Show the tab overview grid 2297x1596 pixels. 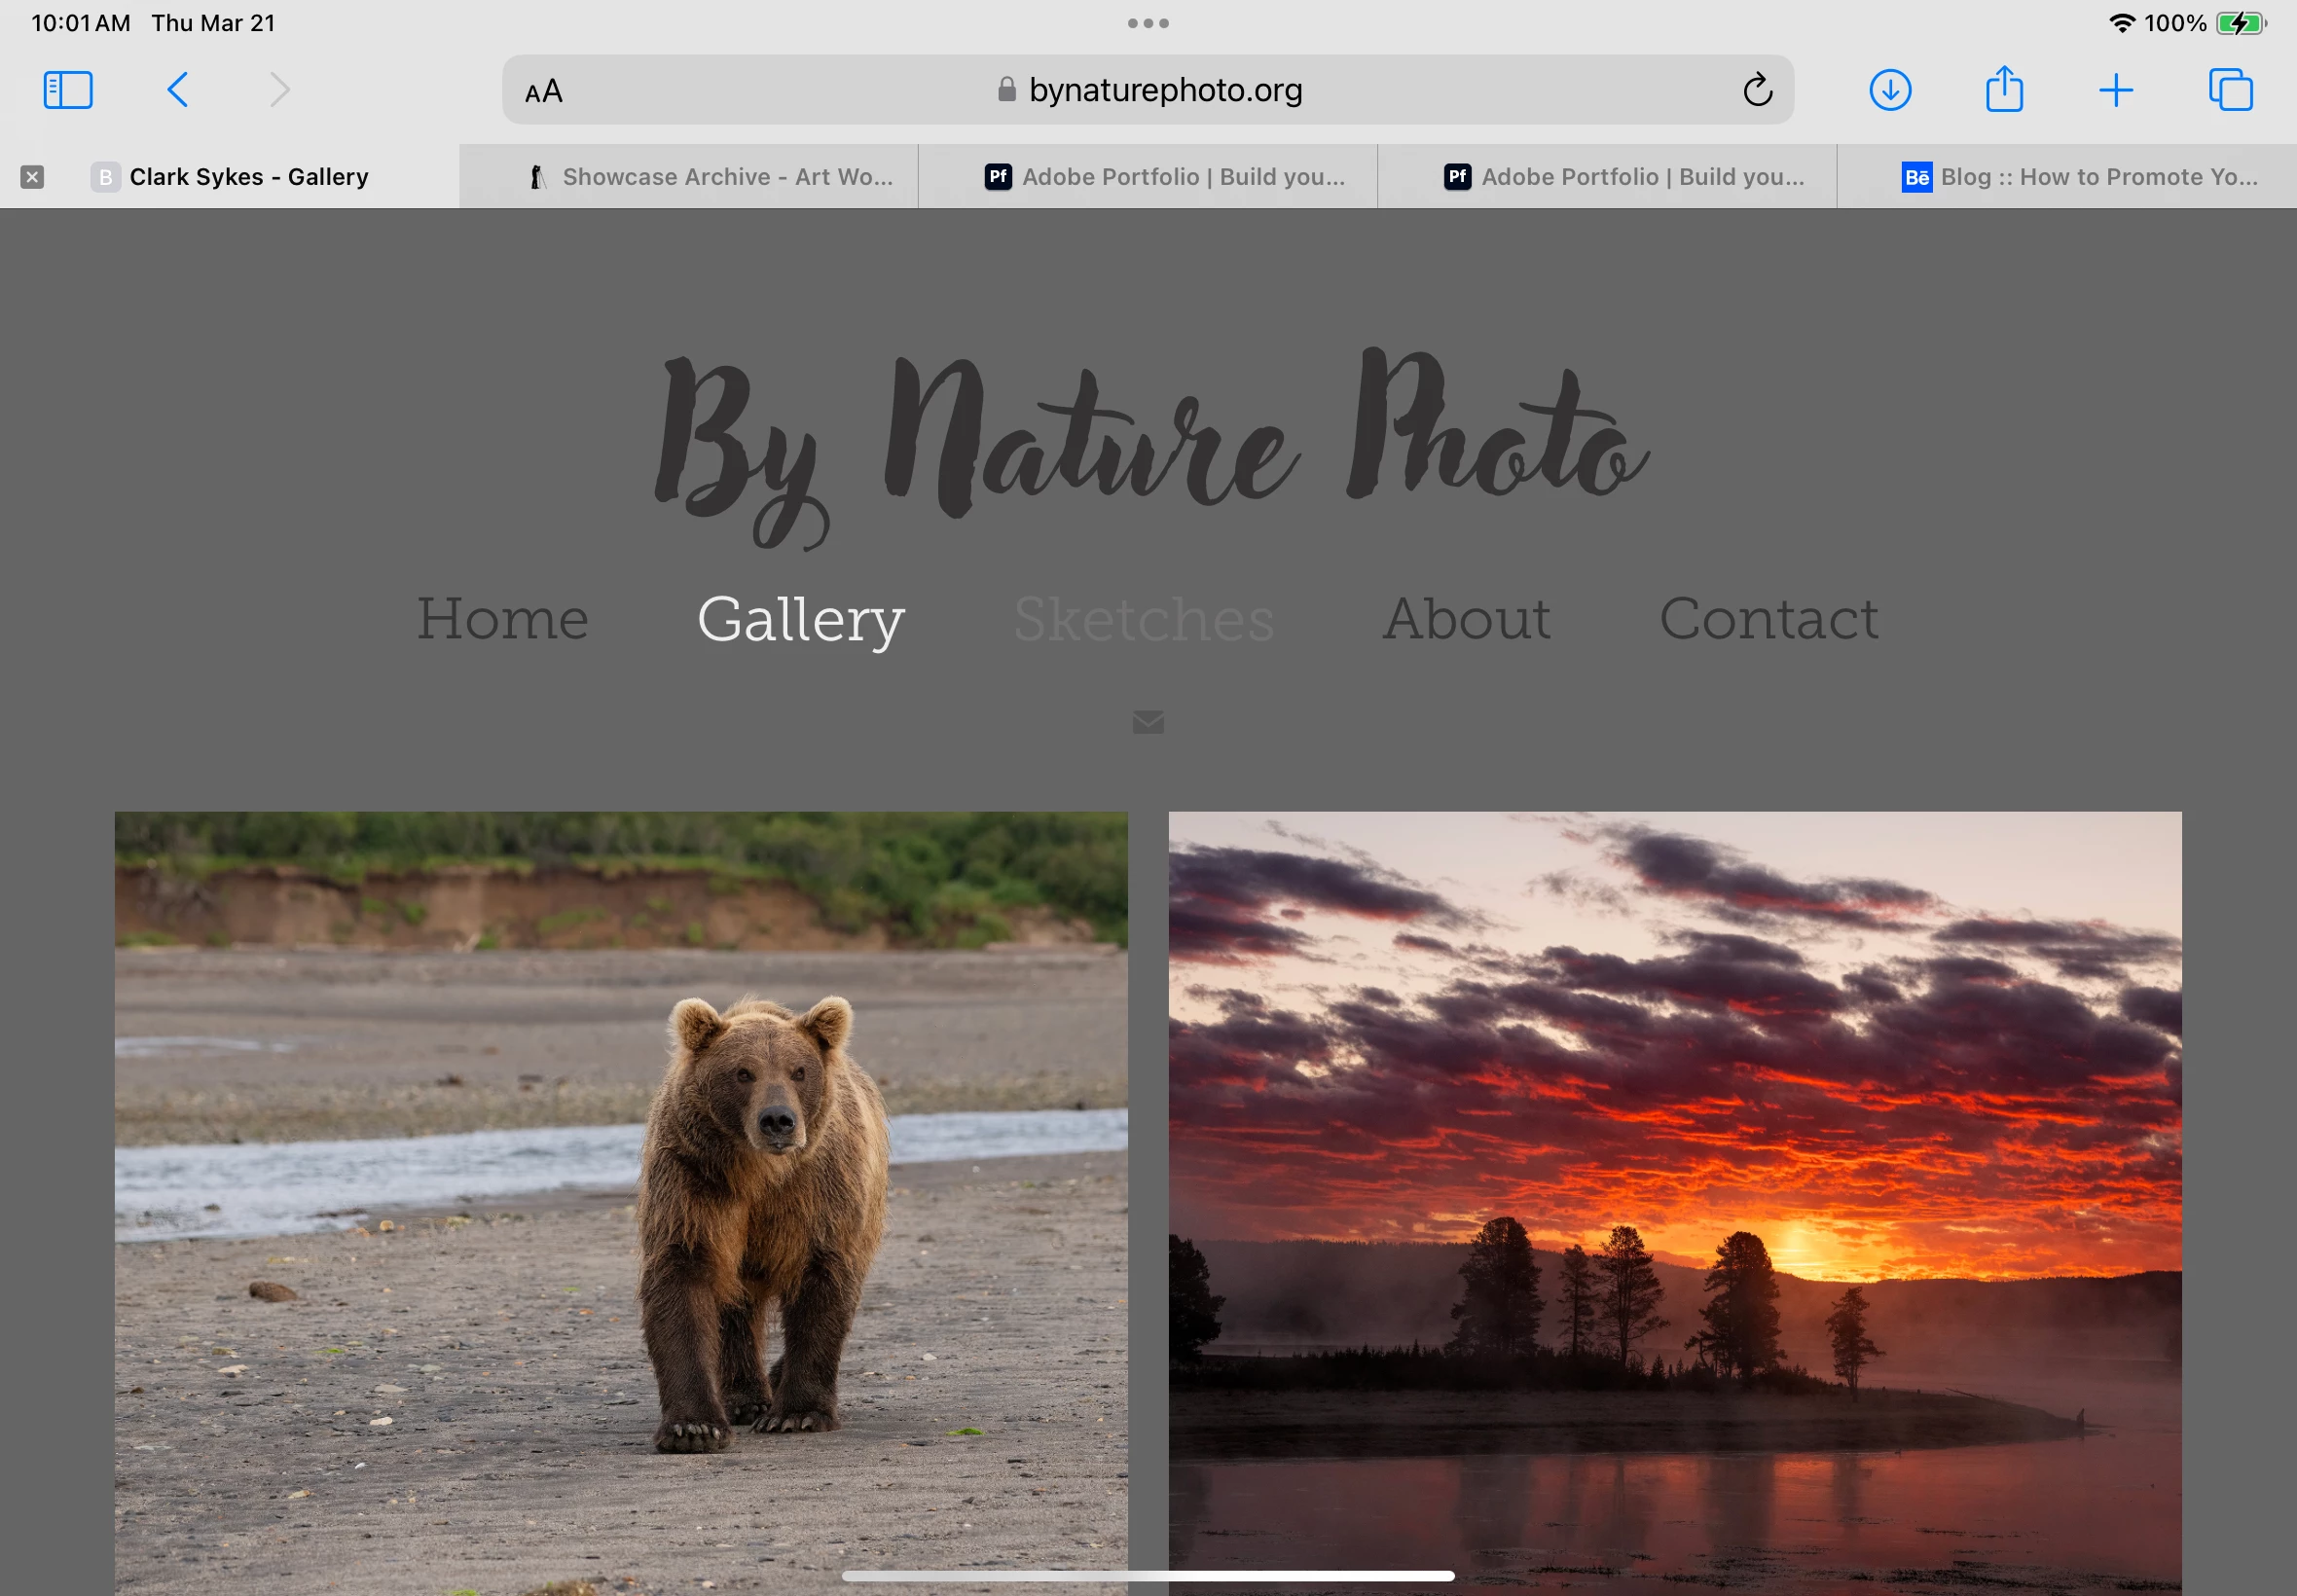[x=2230, y=90]
